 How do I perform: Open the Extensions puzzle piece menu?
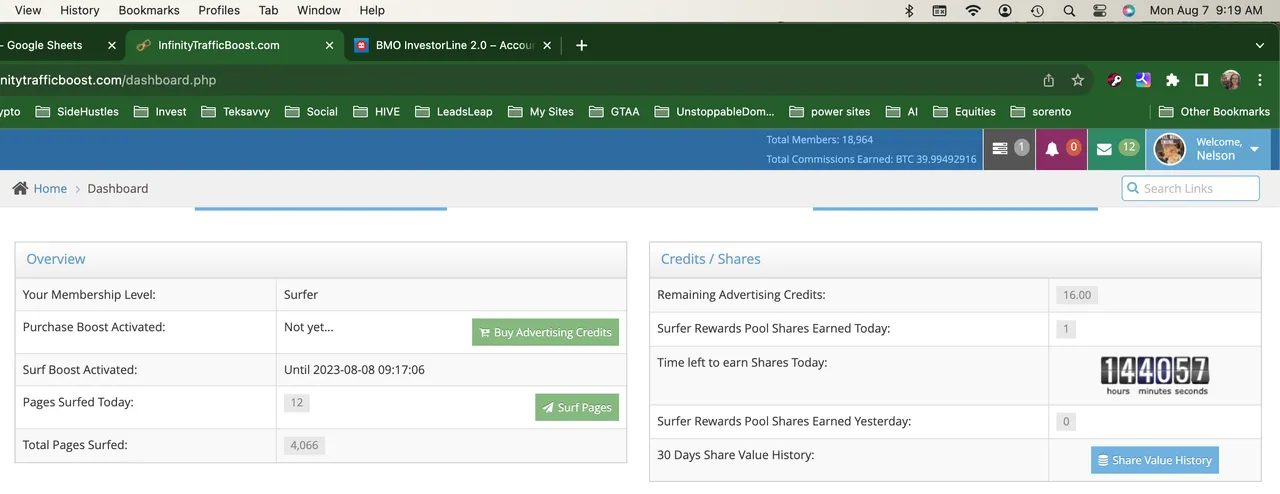coord(1172,80)
